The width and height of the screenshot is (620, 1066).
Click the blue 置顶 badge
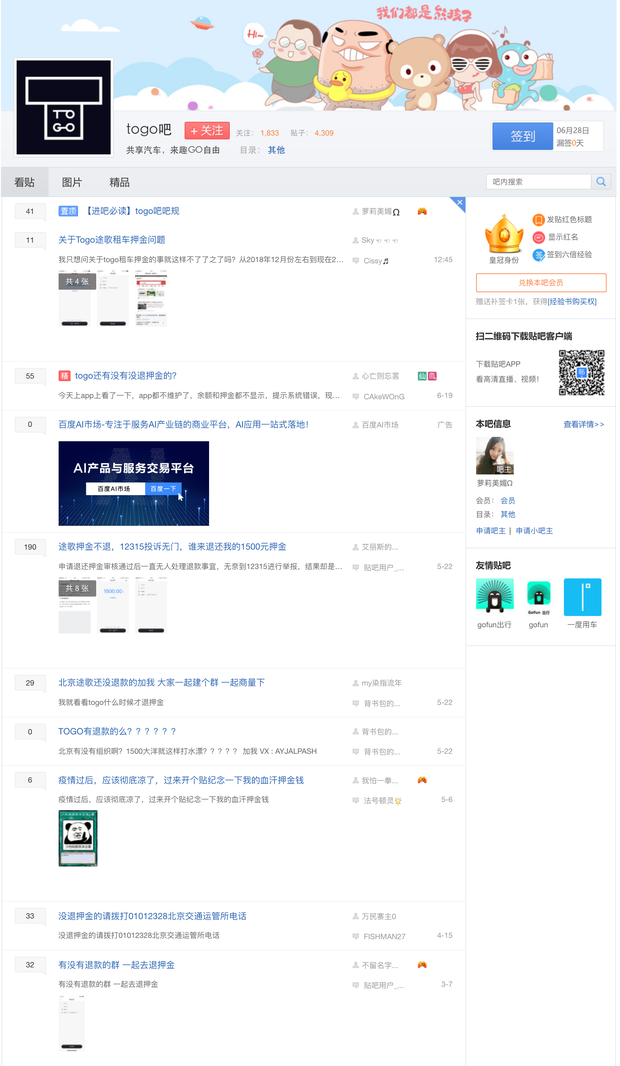68,211
